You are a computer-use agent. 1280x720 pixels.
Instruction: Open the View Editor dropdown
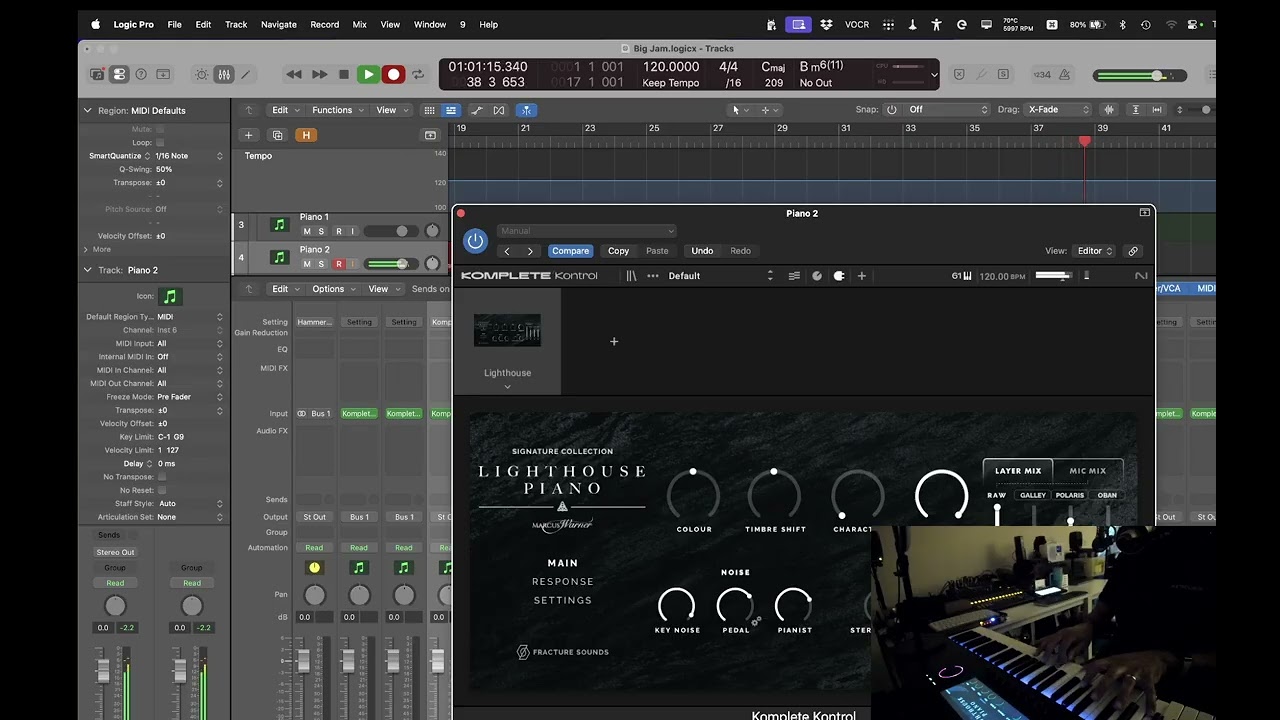tap(1094, 251)
